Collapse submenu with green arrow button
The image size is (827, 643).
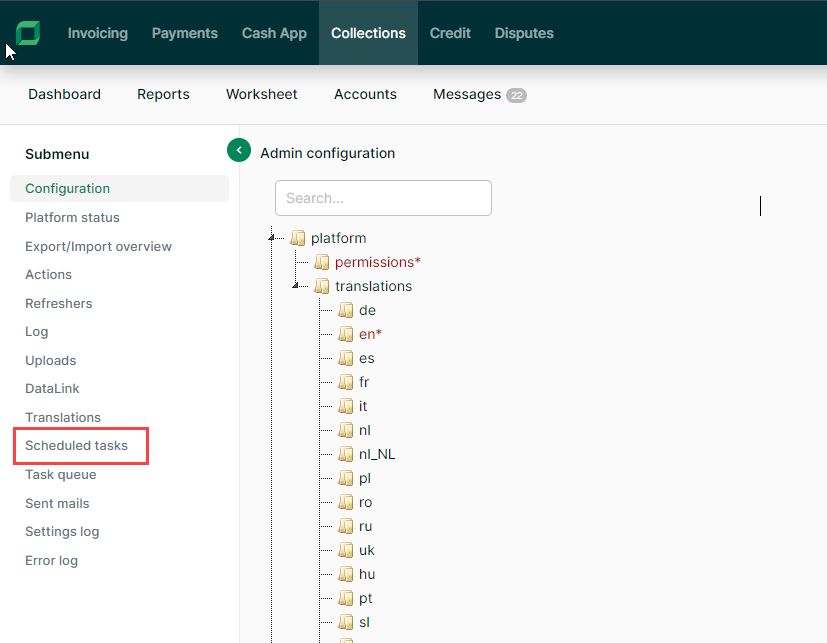click(x=239, y=150)
